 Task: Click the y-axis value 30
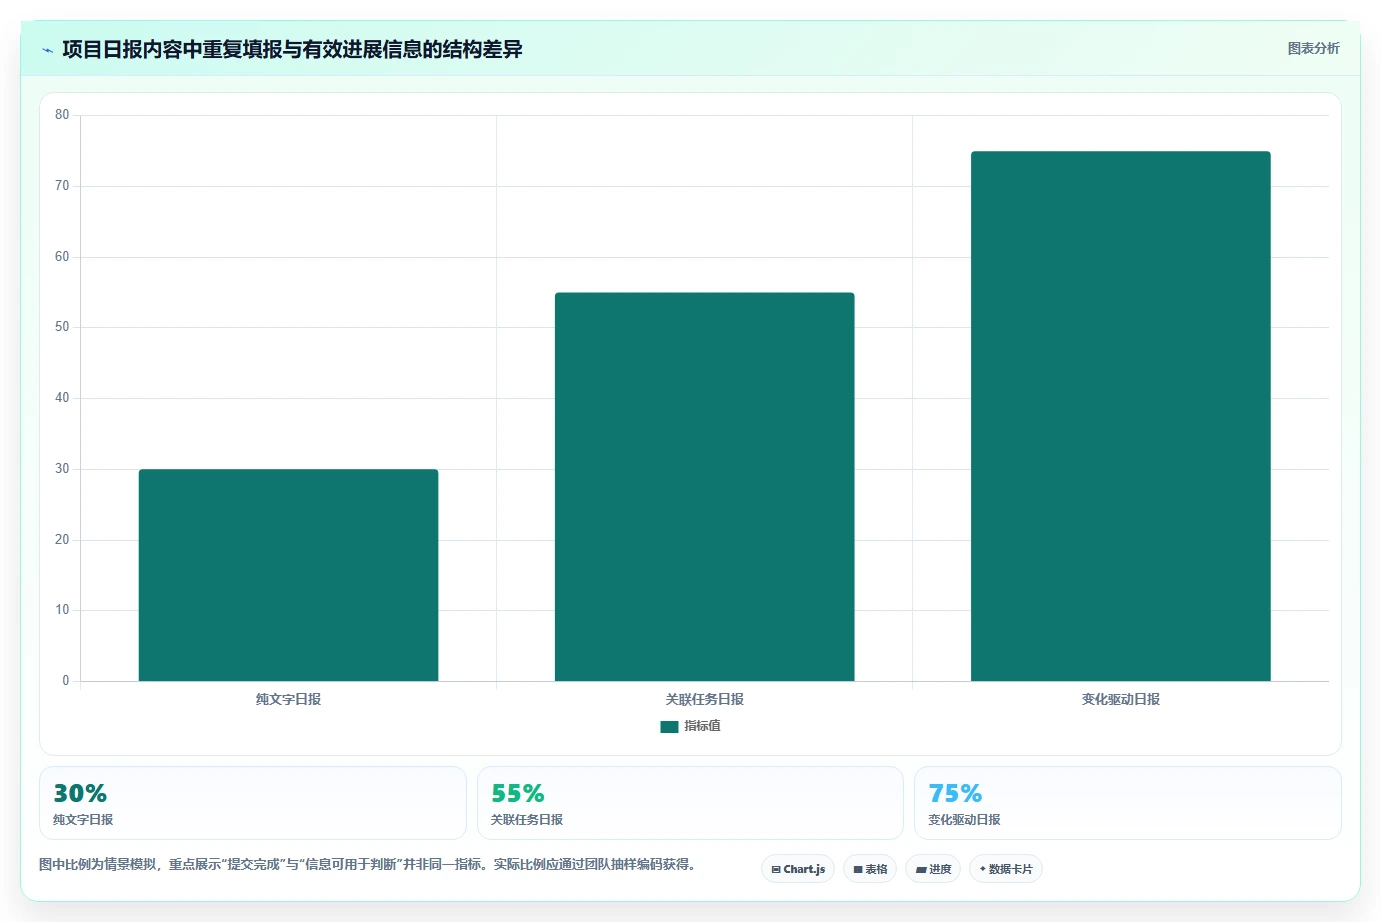coord(62,469)
